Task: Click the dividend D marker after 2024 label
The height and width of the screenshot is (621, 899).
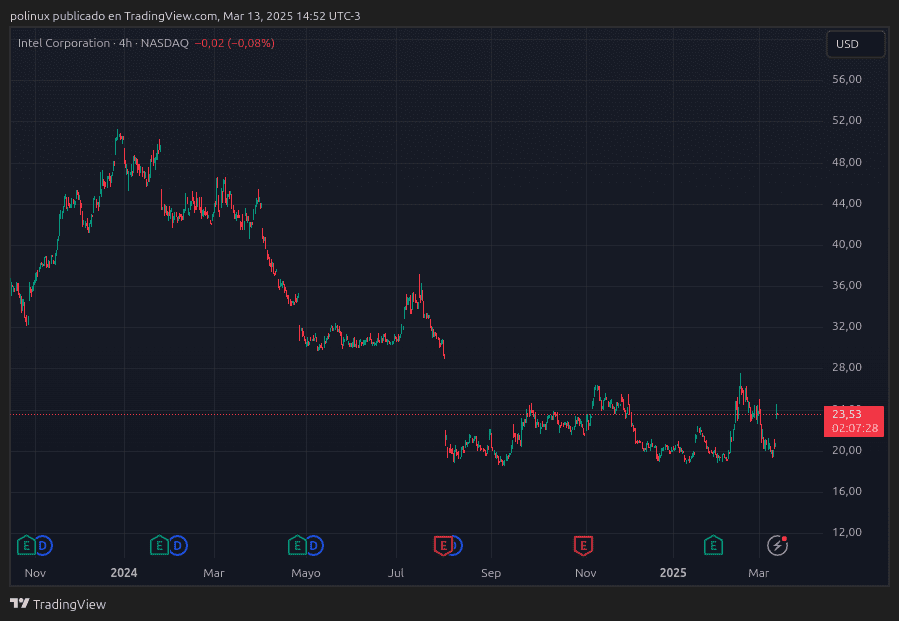Action: (178, 545)
